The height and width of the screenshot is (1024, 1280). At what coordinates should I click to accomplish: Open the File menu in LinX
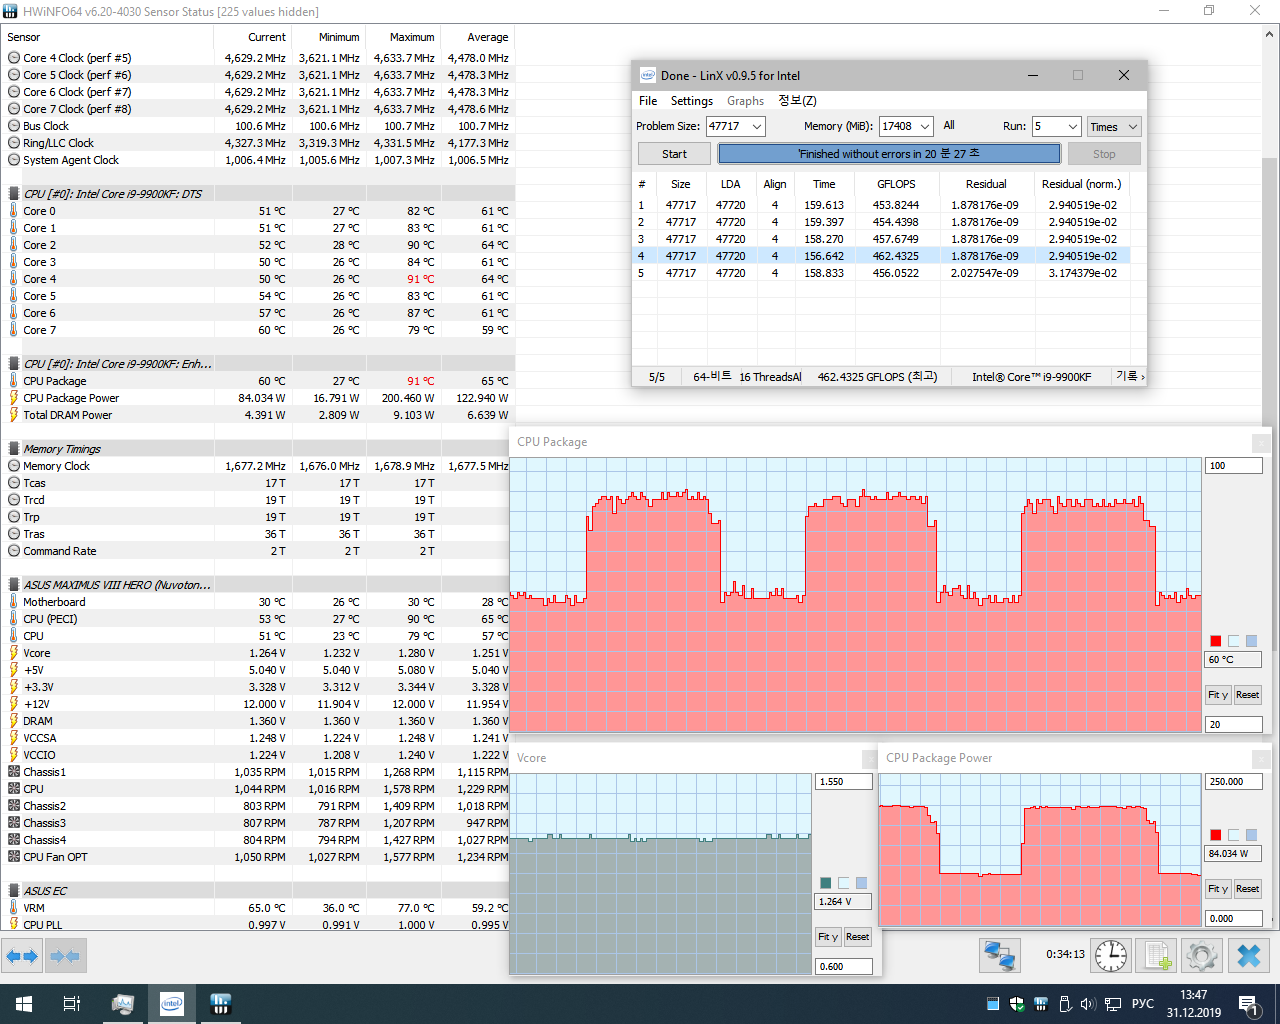[648, 101]
